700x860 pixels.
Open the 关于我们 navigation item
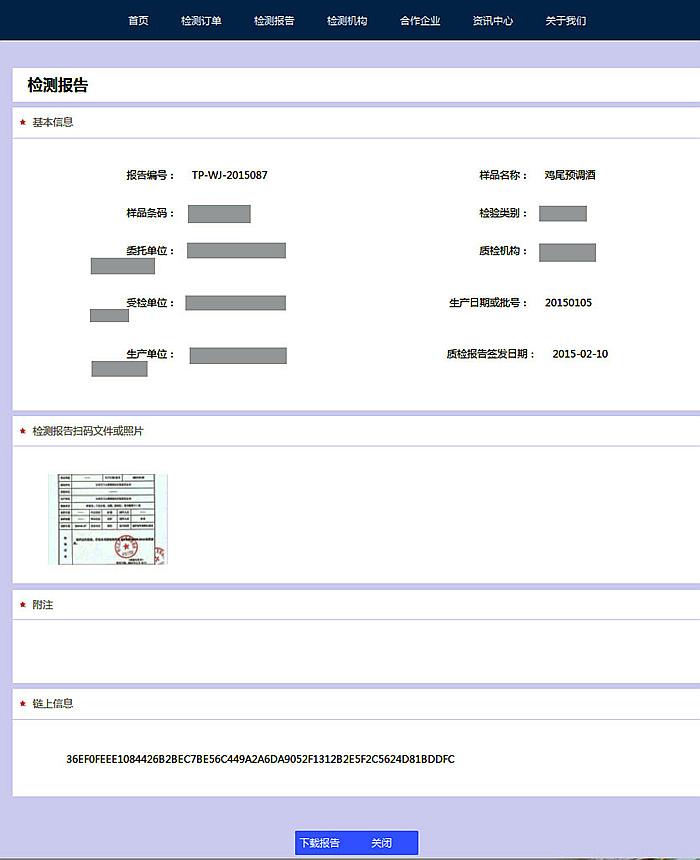pos(566,21)
